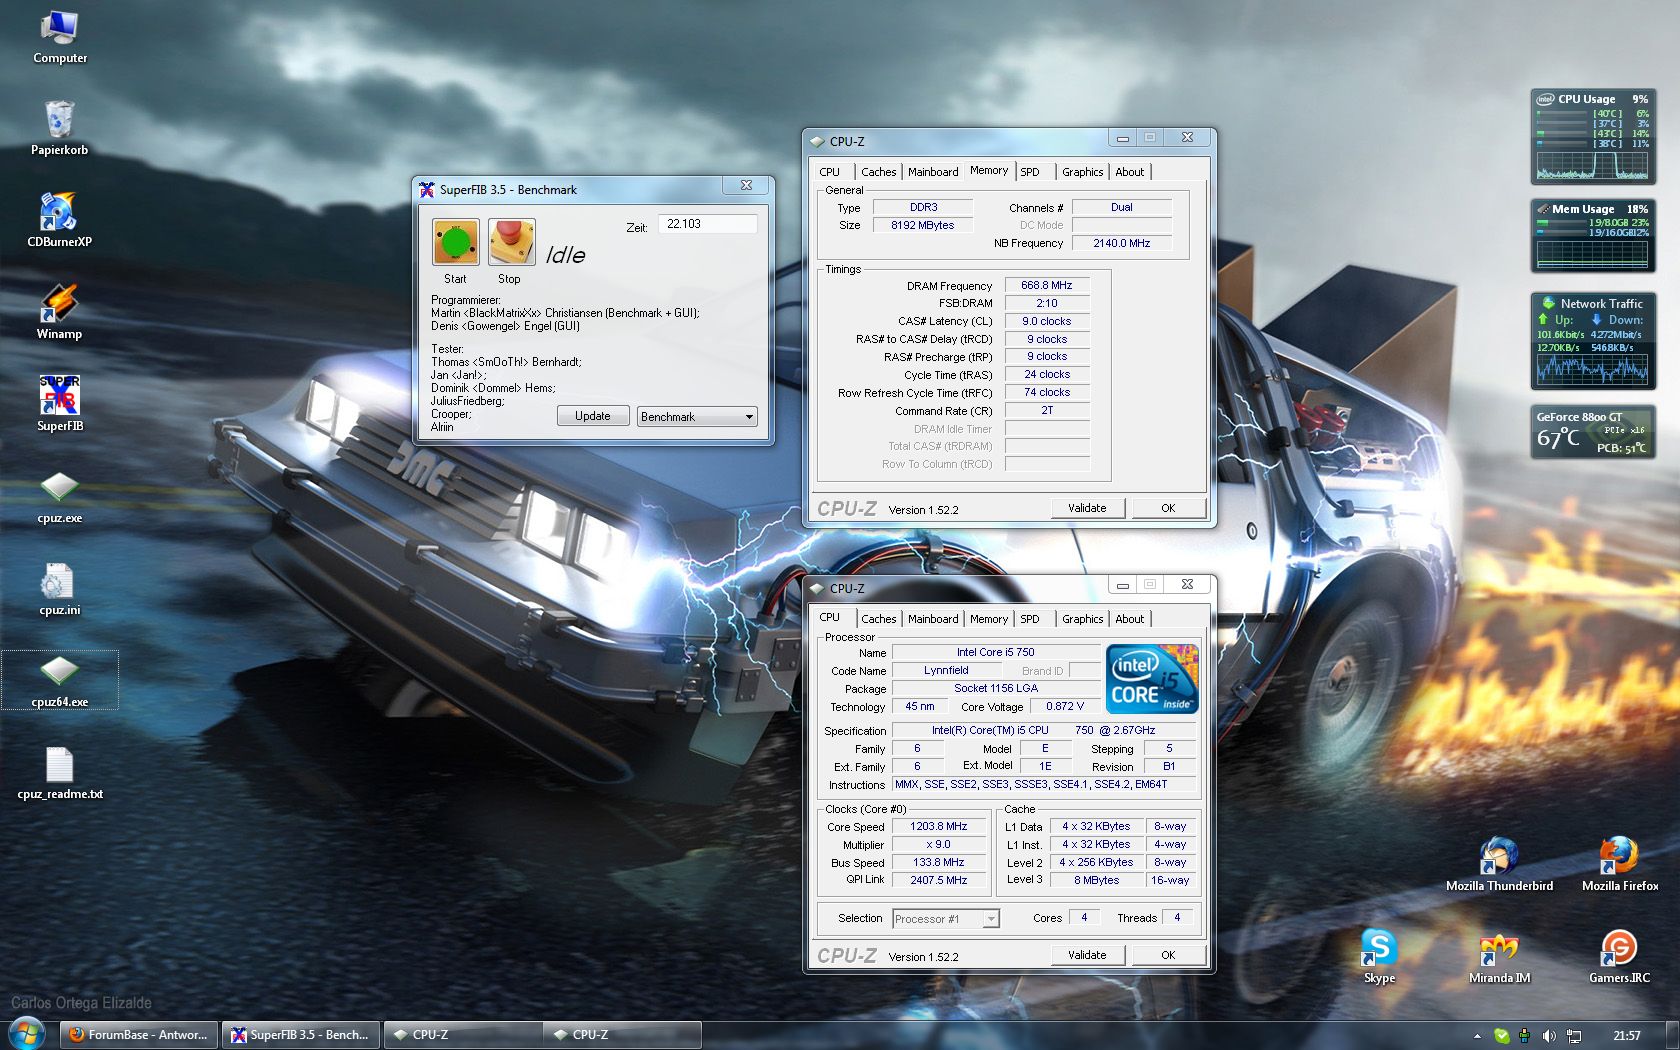Image resolution: width=1680 pixels, height=1050 pixels.
Task: Click the Intel Core i5 logo in CPU-Z
Action: coord(1152,679)
